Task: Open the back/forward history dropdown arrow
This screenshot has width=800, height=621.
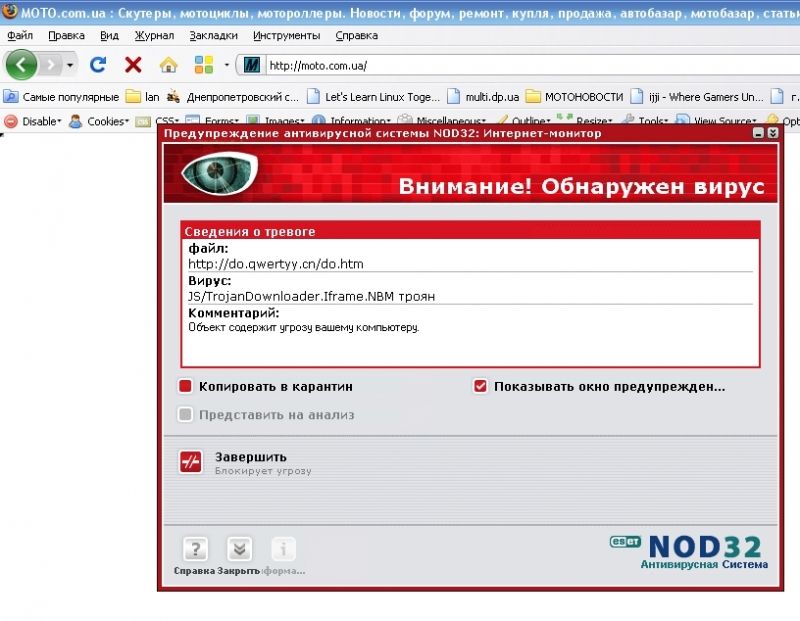Action: [x=70, y=65]
